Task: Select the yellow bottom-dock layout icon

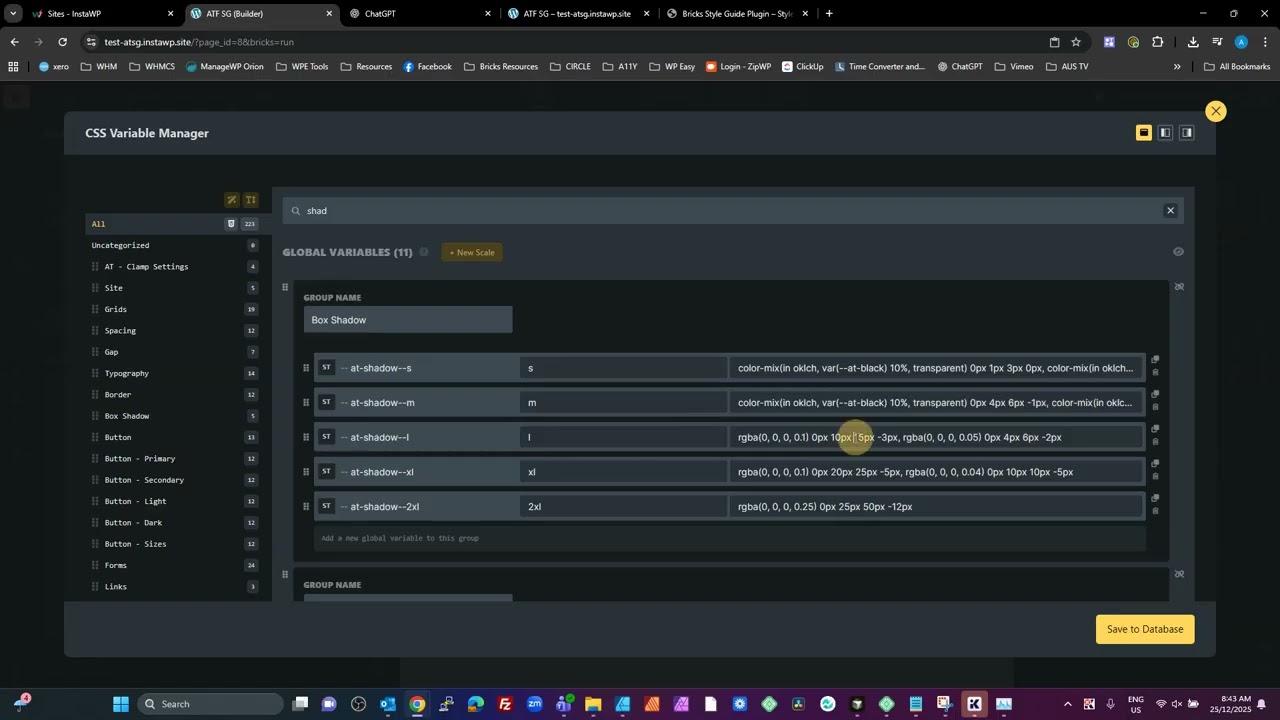Action: (1144, 133)
